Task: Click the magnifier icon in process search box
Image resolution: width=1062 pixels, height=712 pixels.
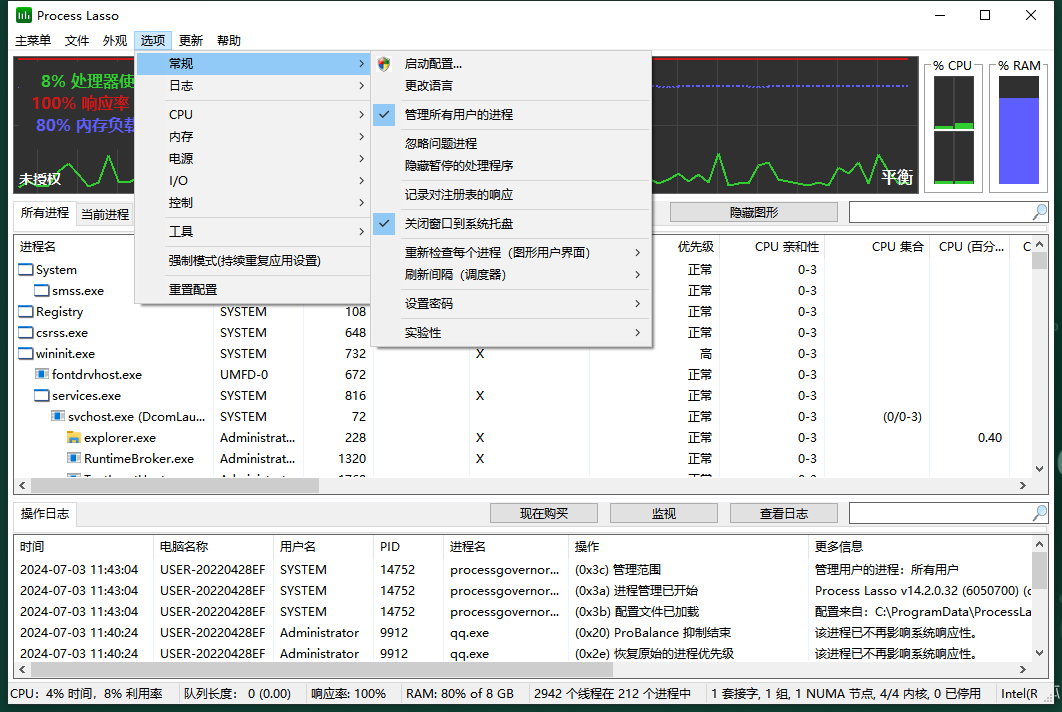Action: coord(1040,212)
